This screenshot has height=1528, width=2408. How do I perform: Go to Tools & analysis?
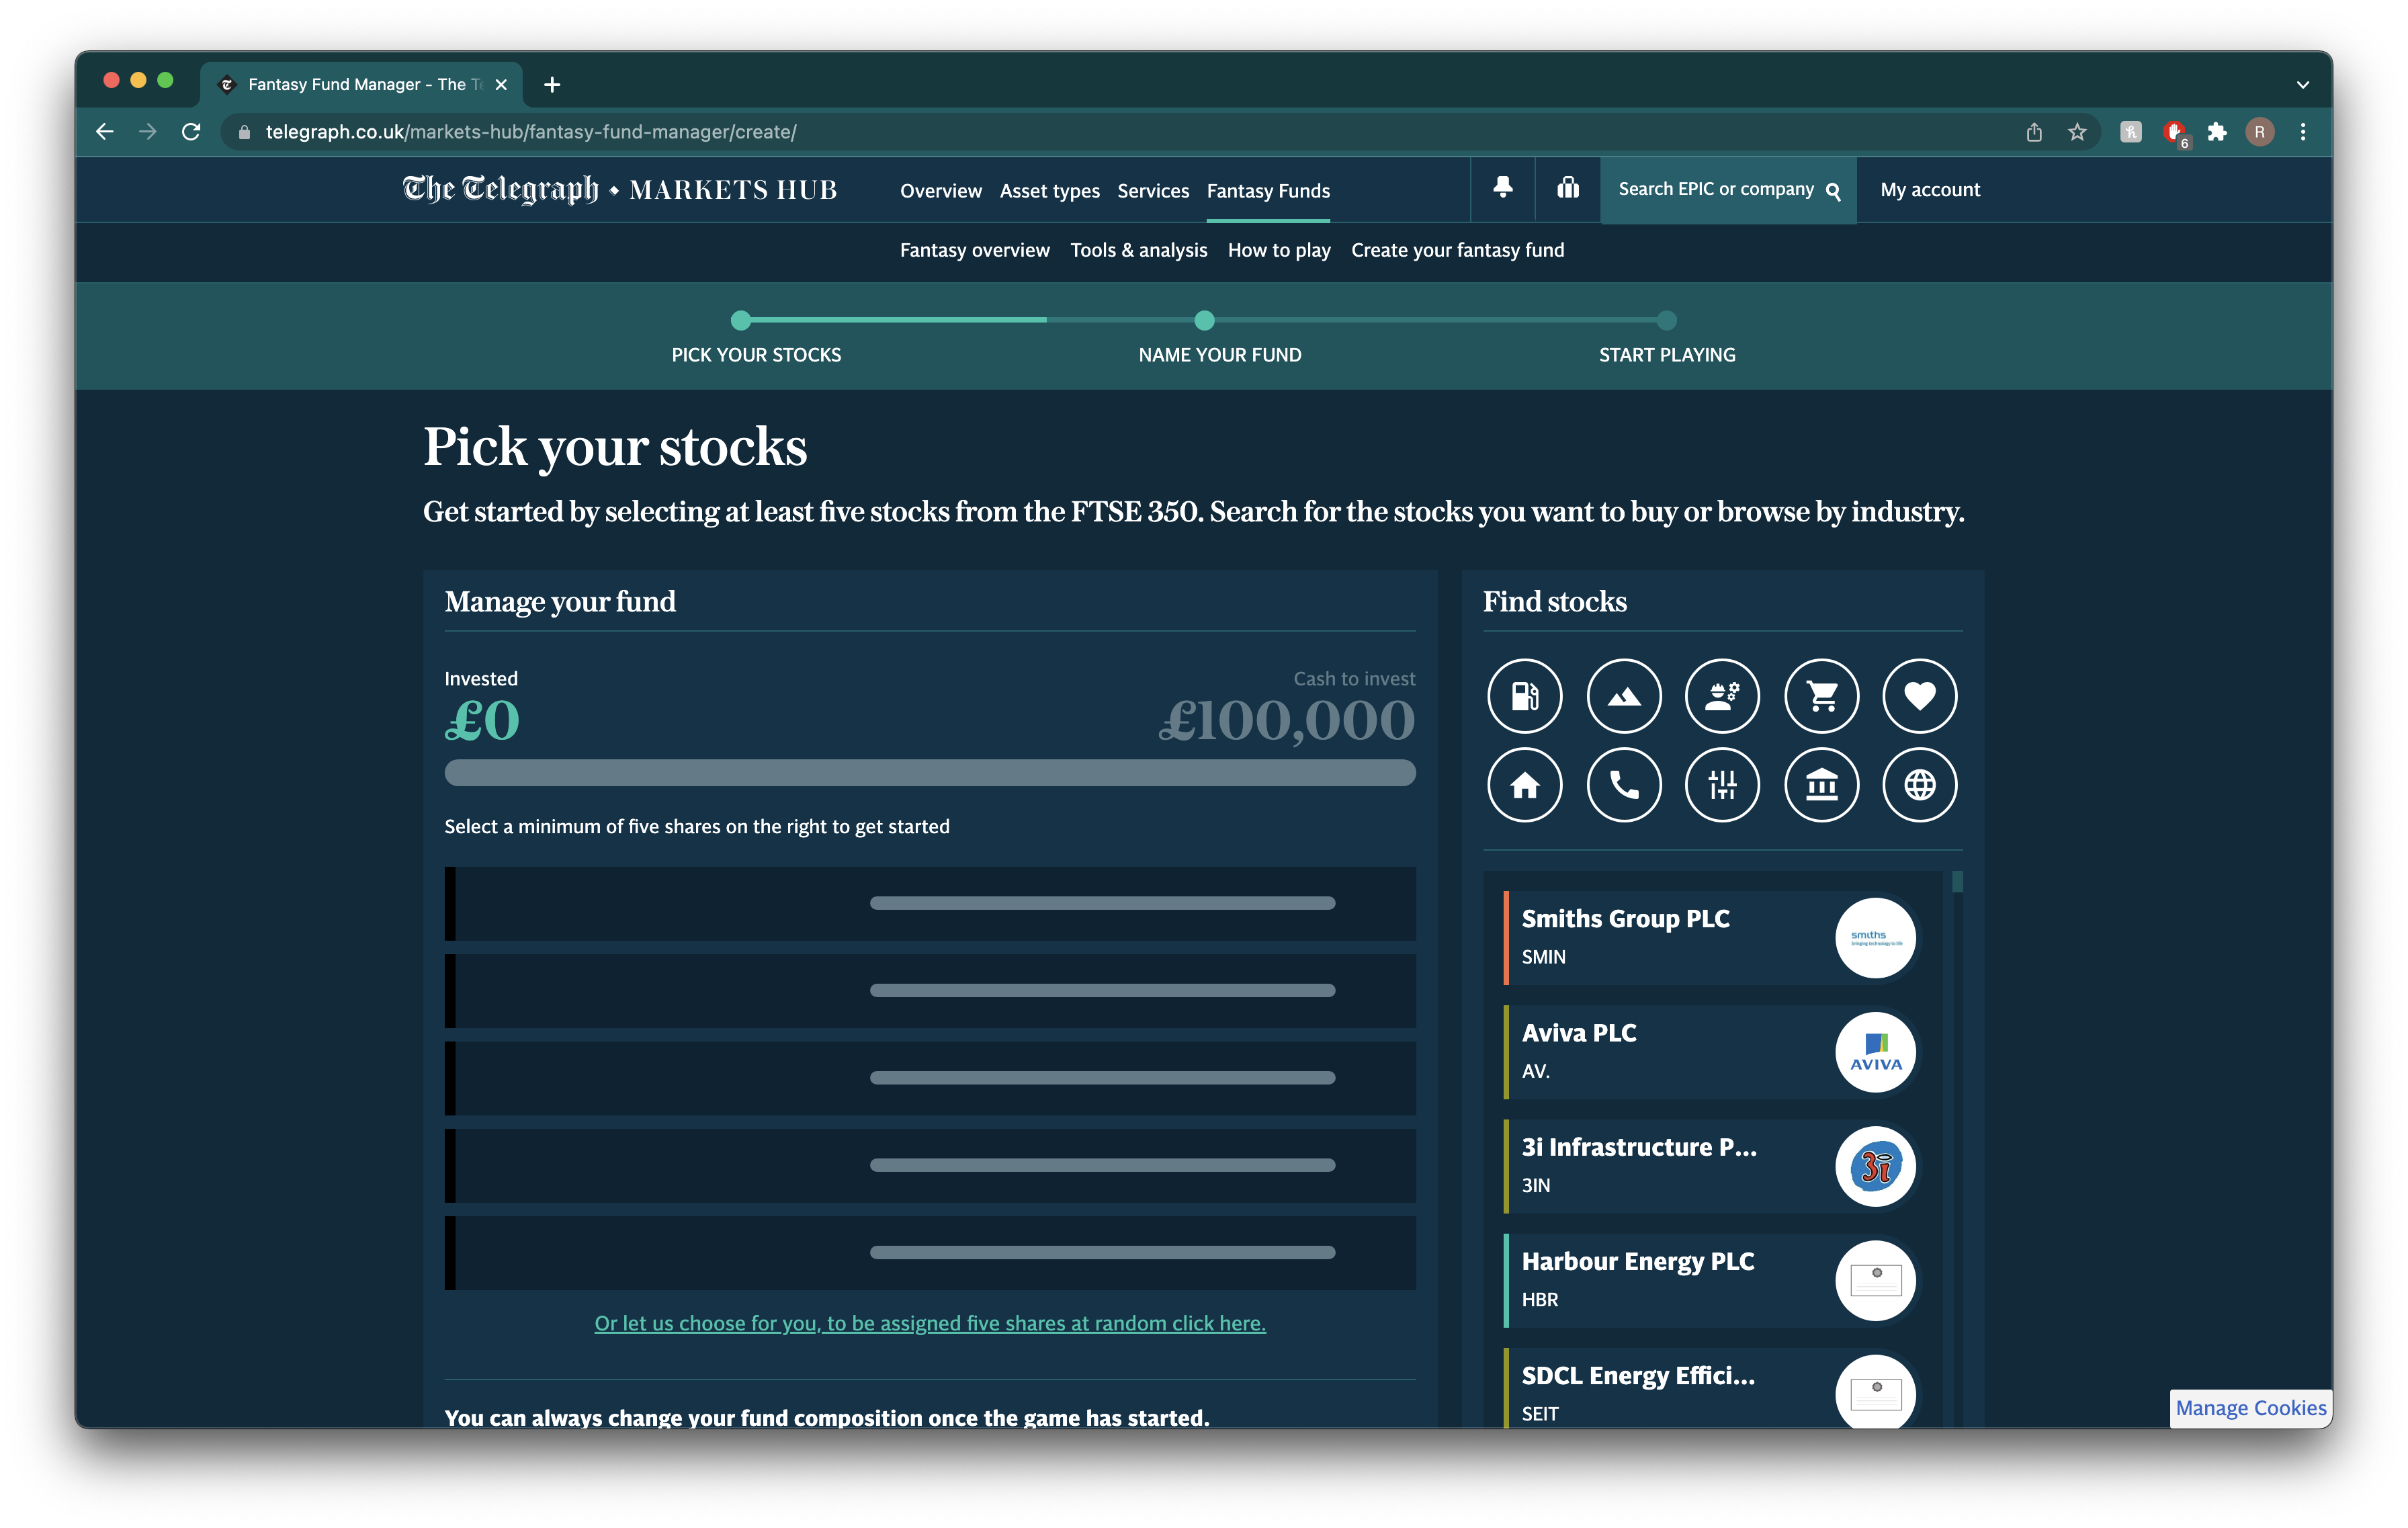(1138, 250)
